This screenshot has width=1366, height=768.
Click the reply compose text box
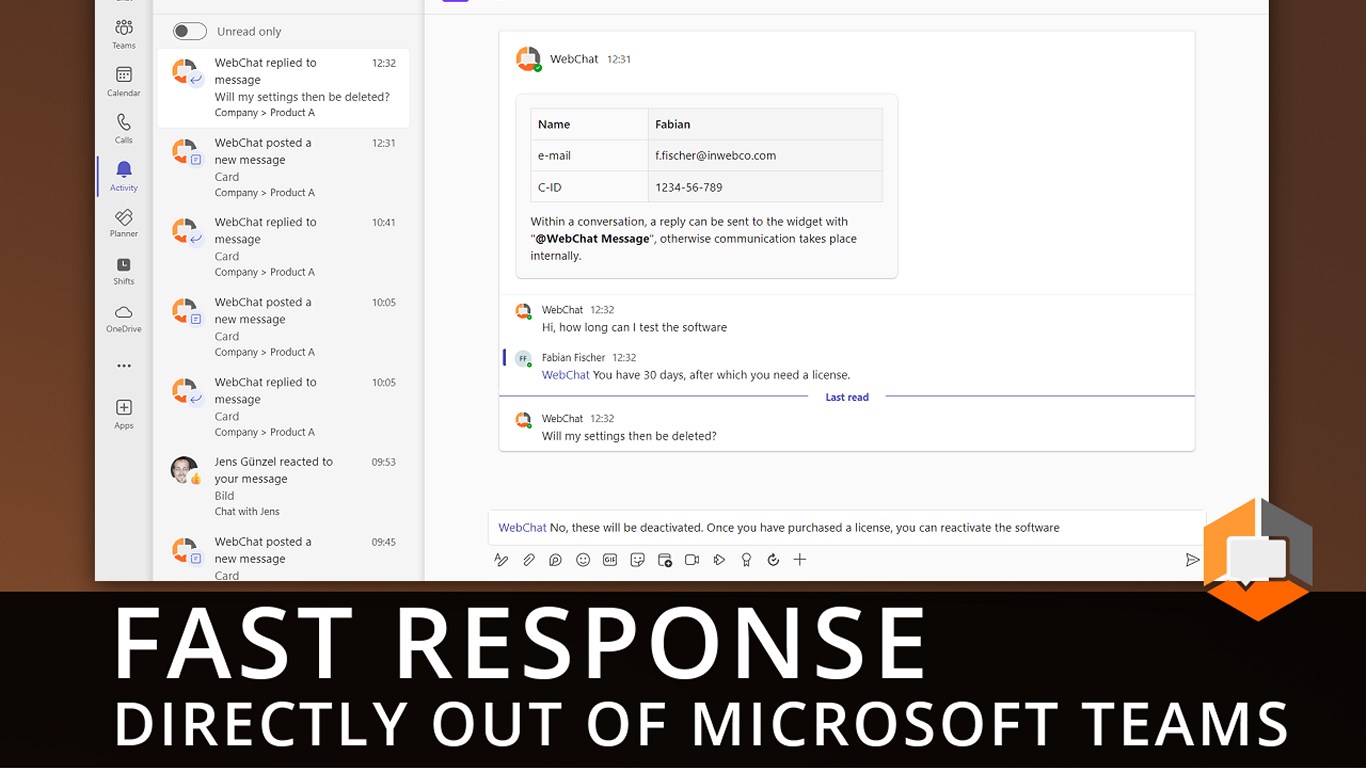[x=846, y=528]
